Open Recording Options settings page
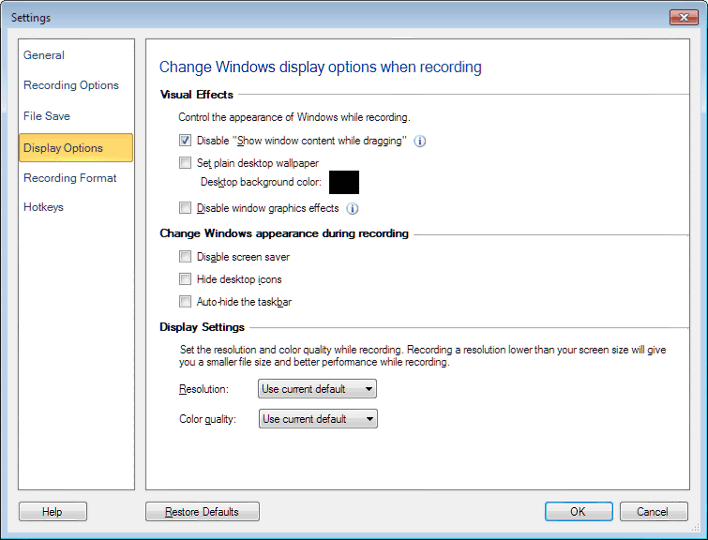 coord(71,85)
